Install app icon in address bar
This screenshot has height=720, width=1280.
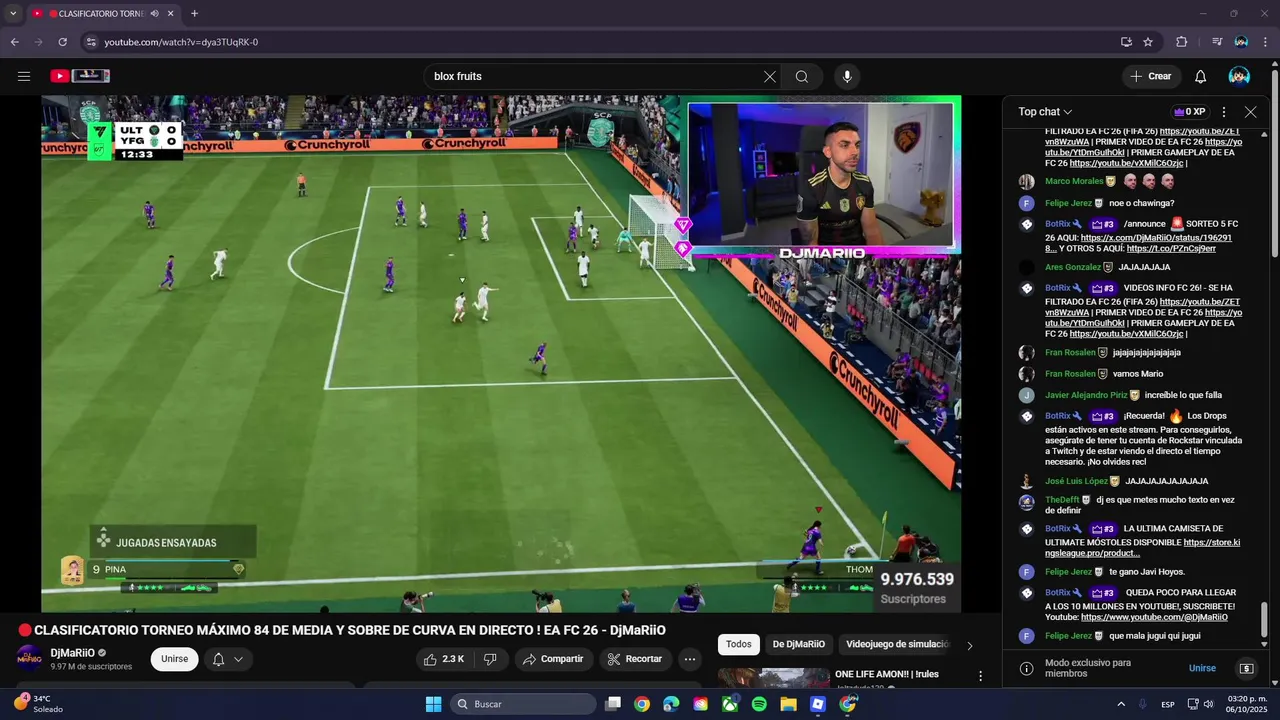(x=1126, y=42)
